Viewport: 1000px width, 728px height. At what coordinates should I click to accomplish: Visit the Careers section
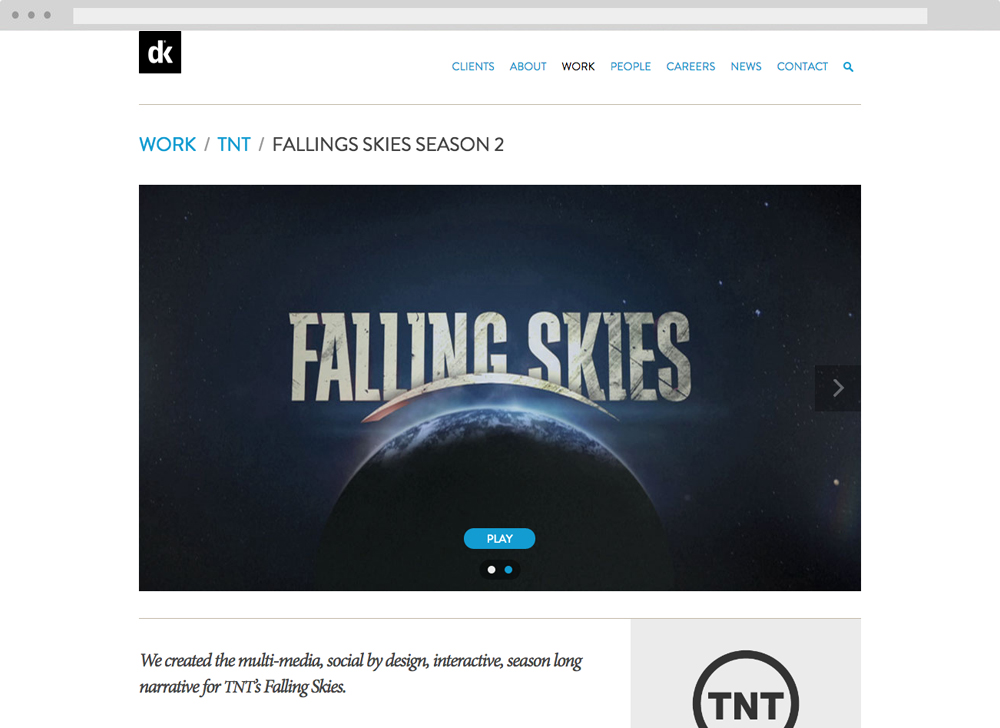[x=691, y=66]
